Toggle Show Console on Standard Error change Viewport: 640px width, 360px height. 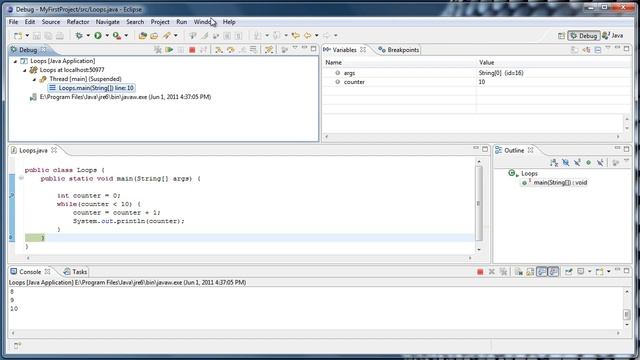553,272
